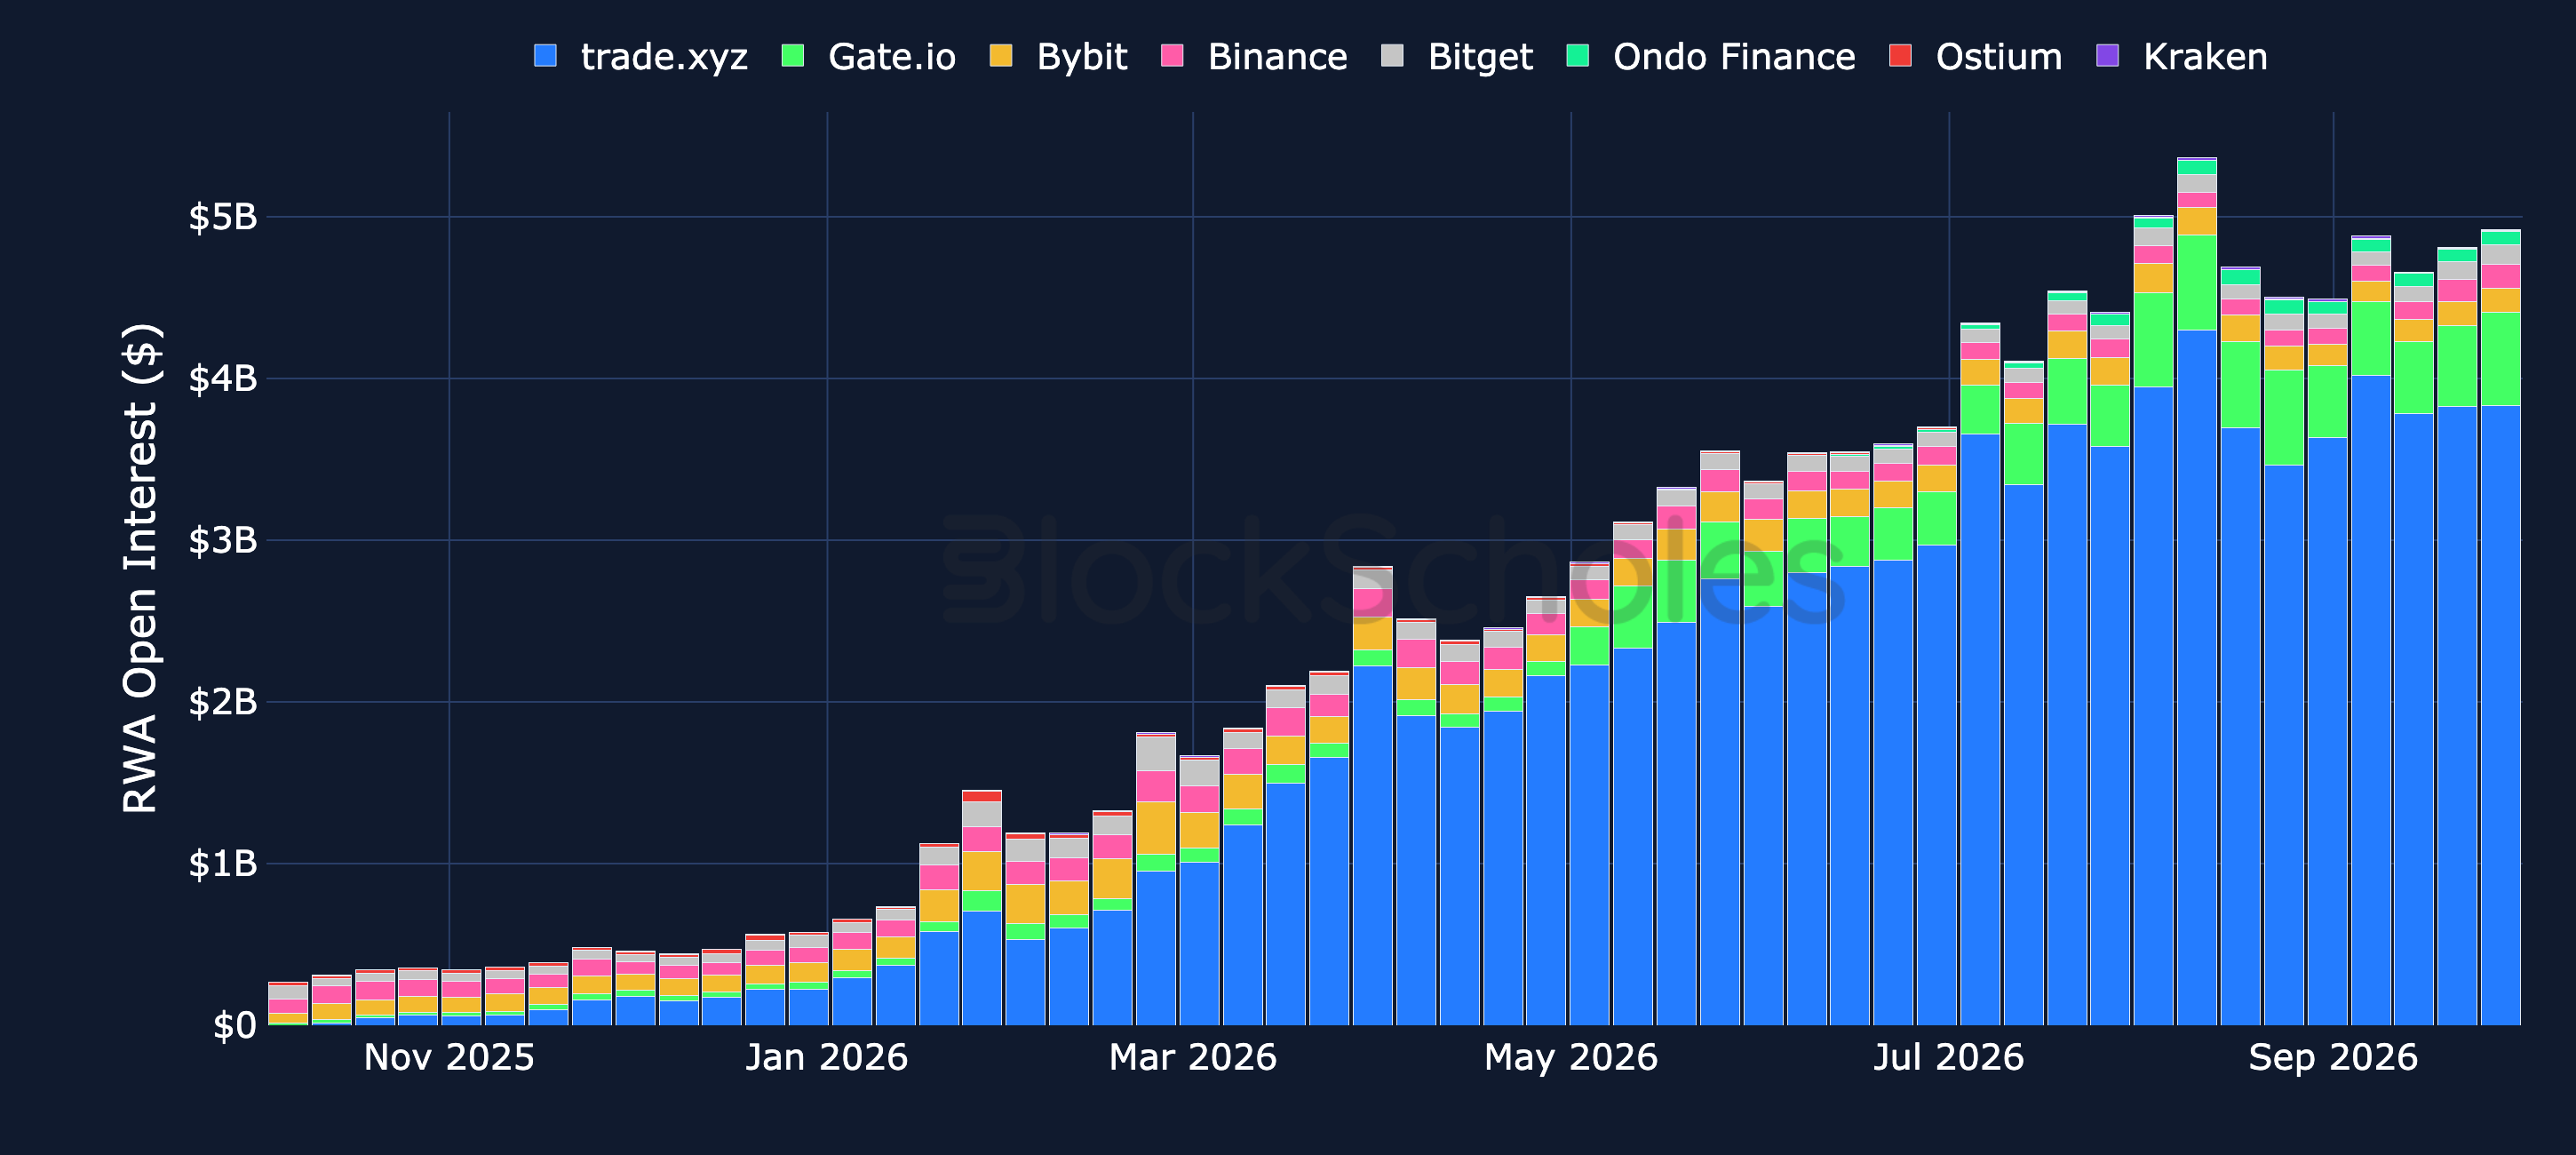Screen dimensions: 2576x1155
Task: Click the gray Bitget legend swatch
Action: click(x=1392, y=56)
